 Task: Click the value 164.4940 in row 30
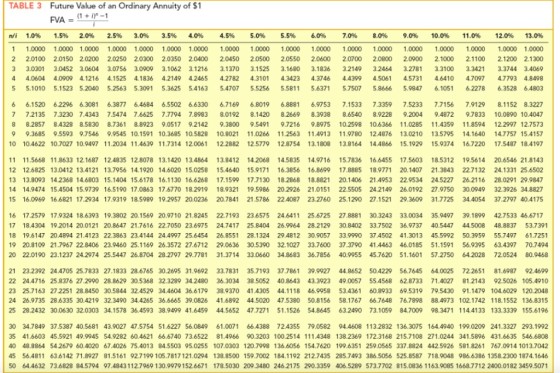pos(441,326)
